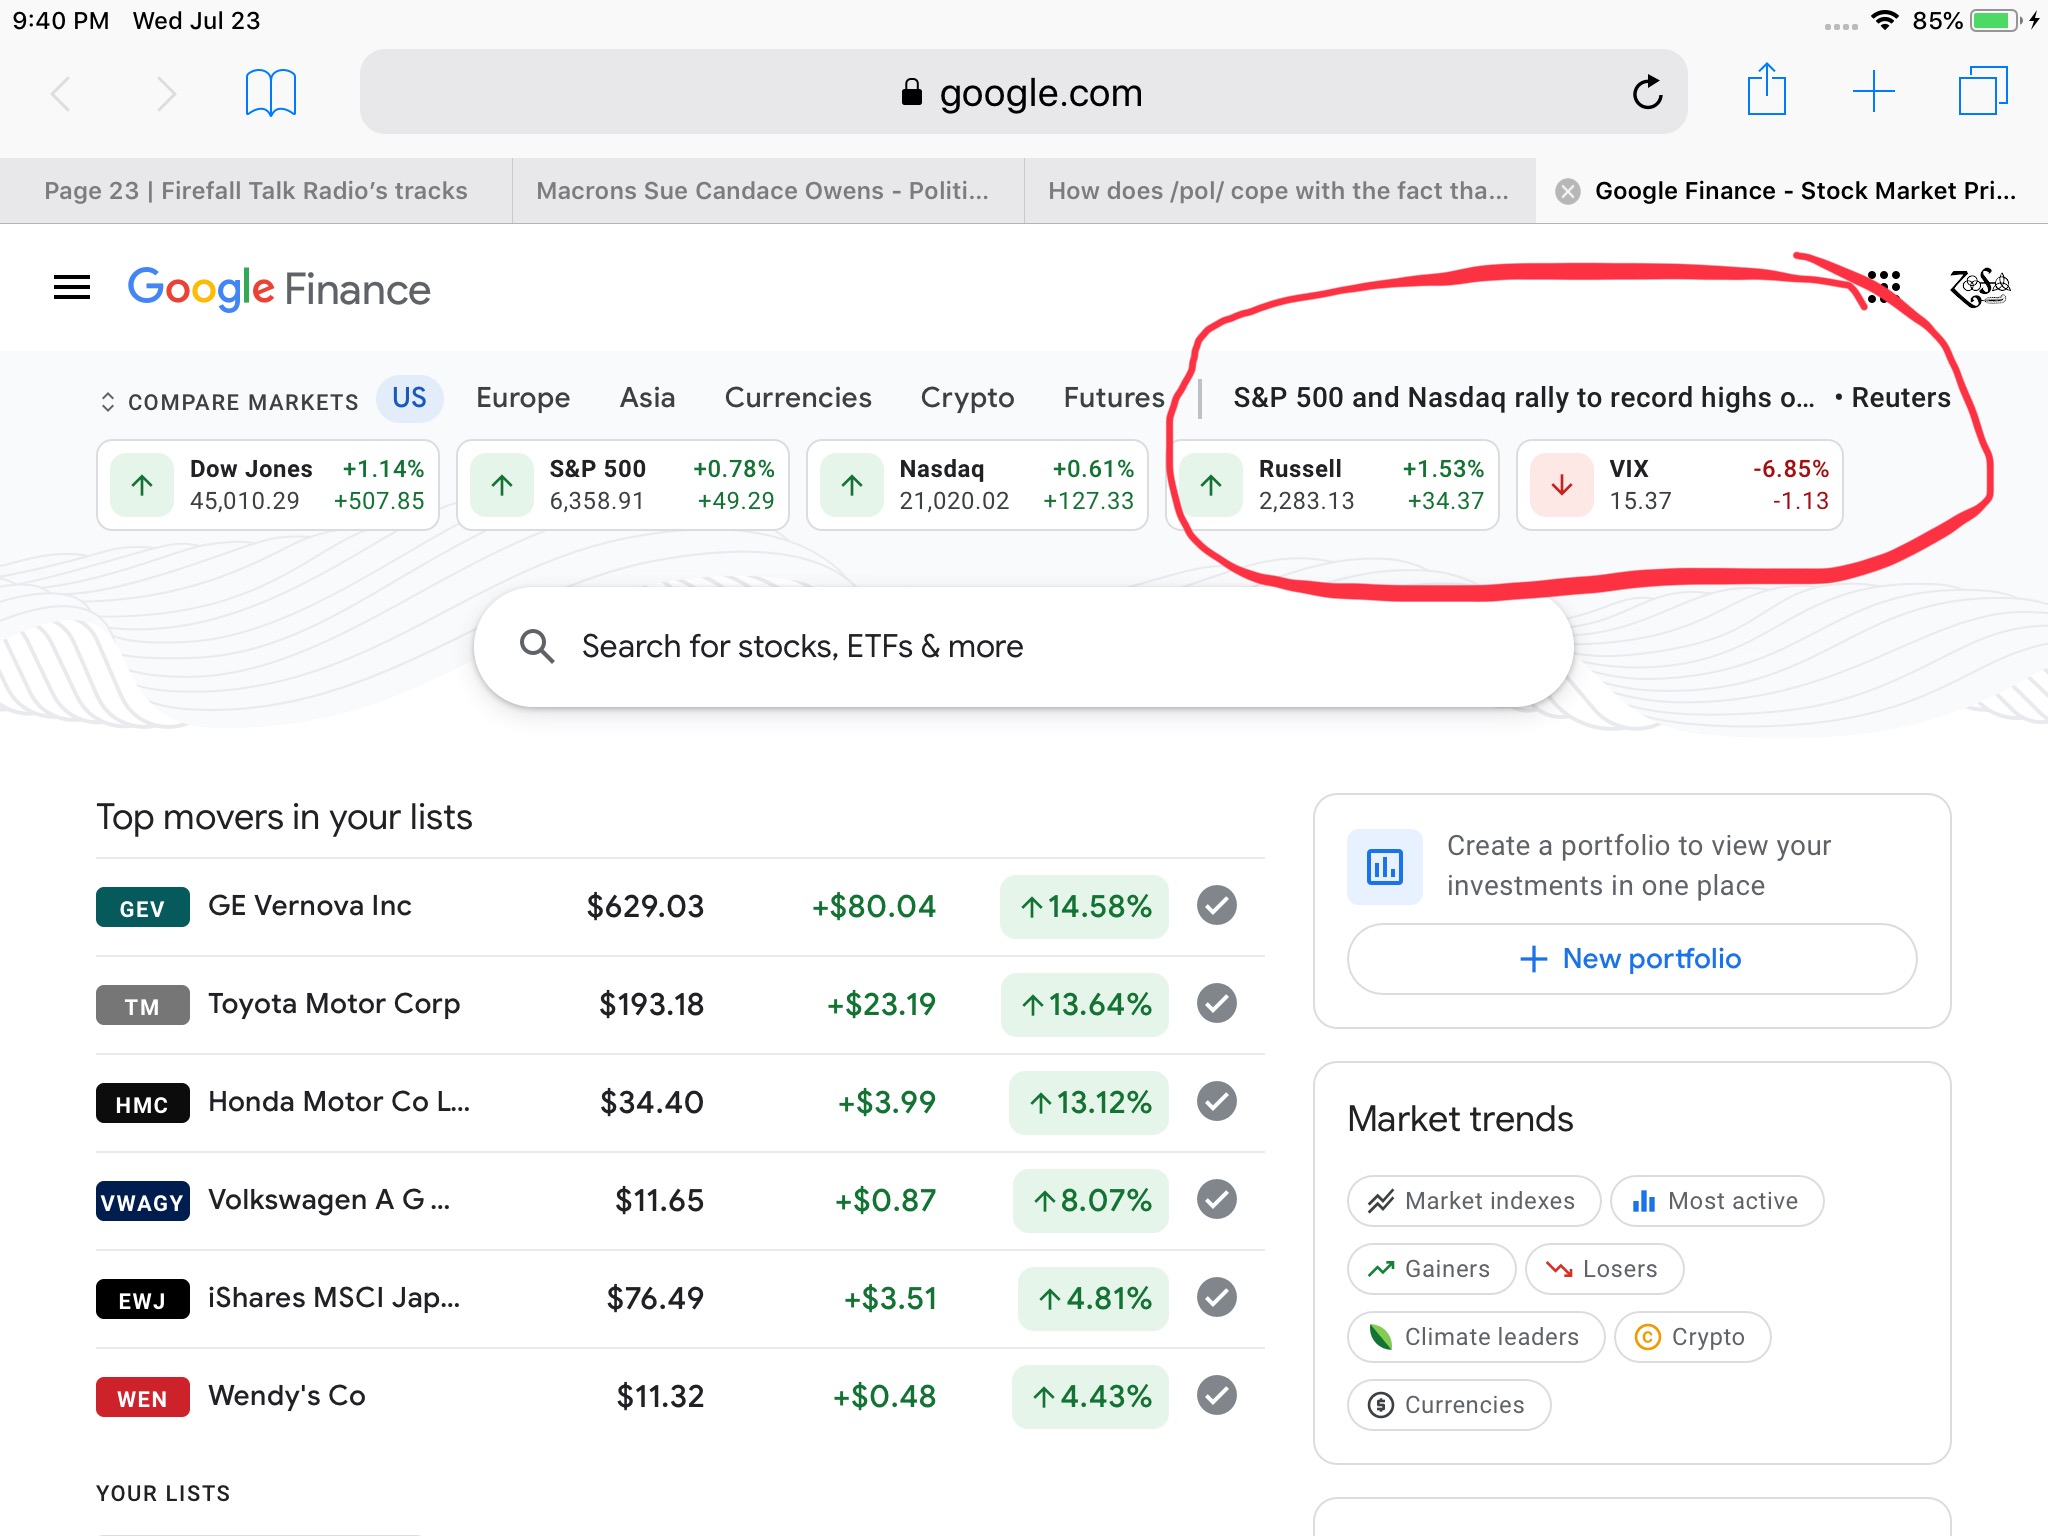
Task: Tap the google.com address bar
Action: tap(1023, 92)
